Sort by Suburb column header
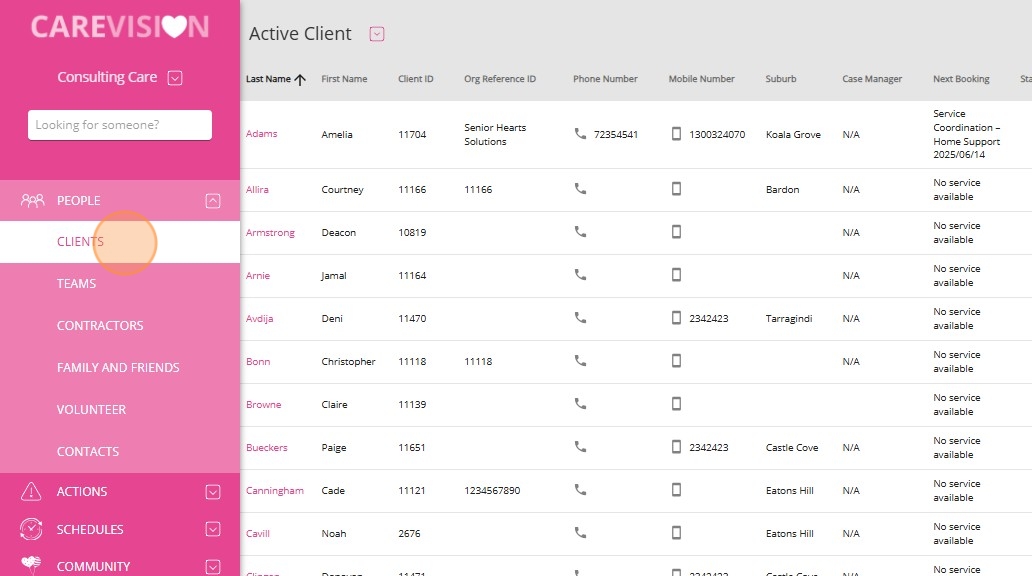The height and width of the screenshot is (576, 1032). click(x=781, y=79)
